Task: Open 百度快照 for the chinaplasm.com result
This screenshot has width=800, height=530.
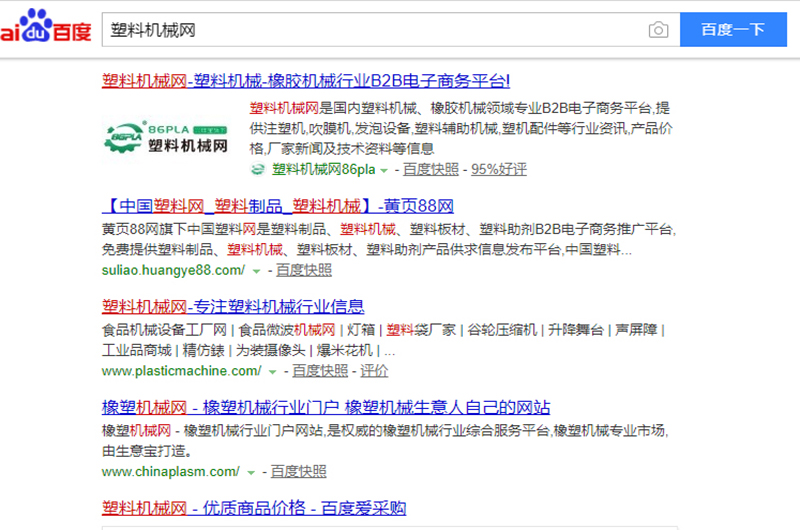Action: [298, 471]
